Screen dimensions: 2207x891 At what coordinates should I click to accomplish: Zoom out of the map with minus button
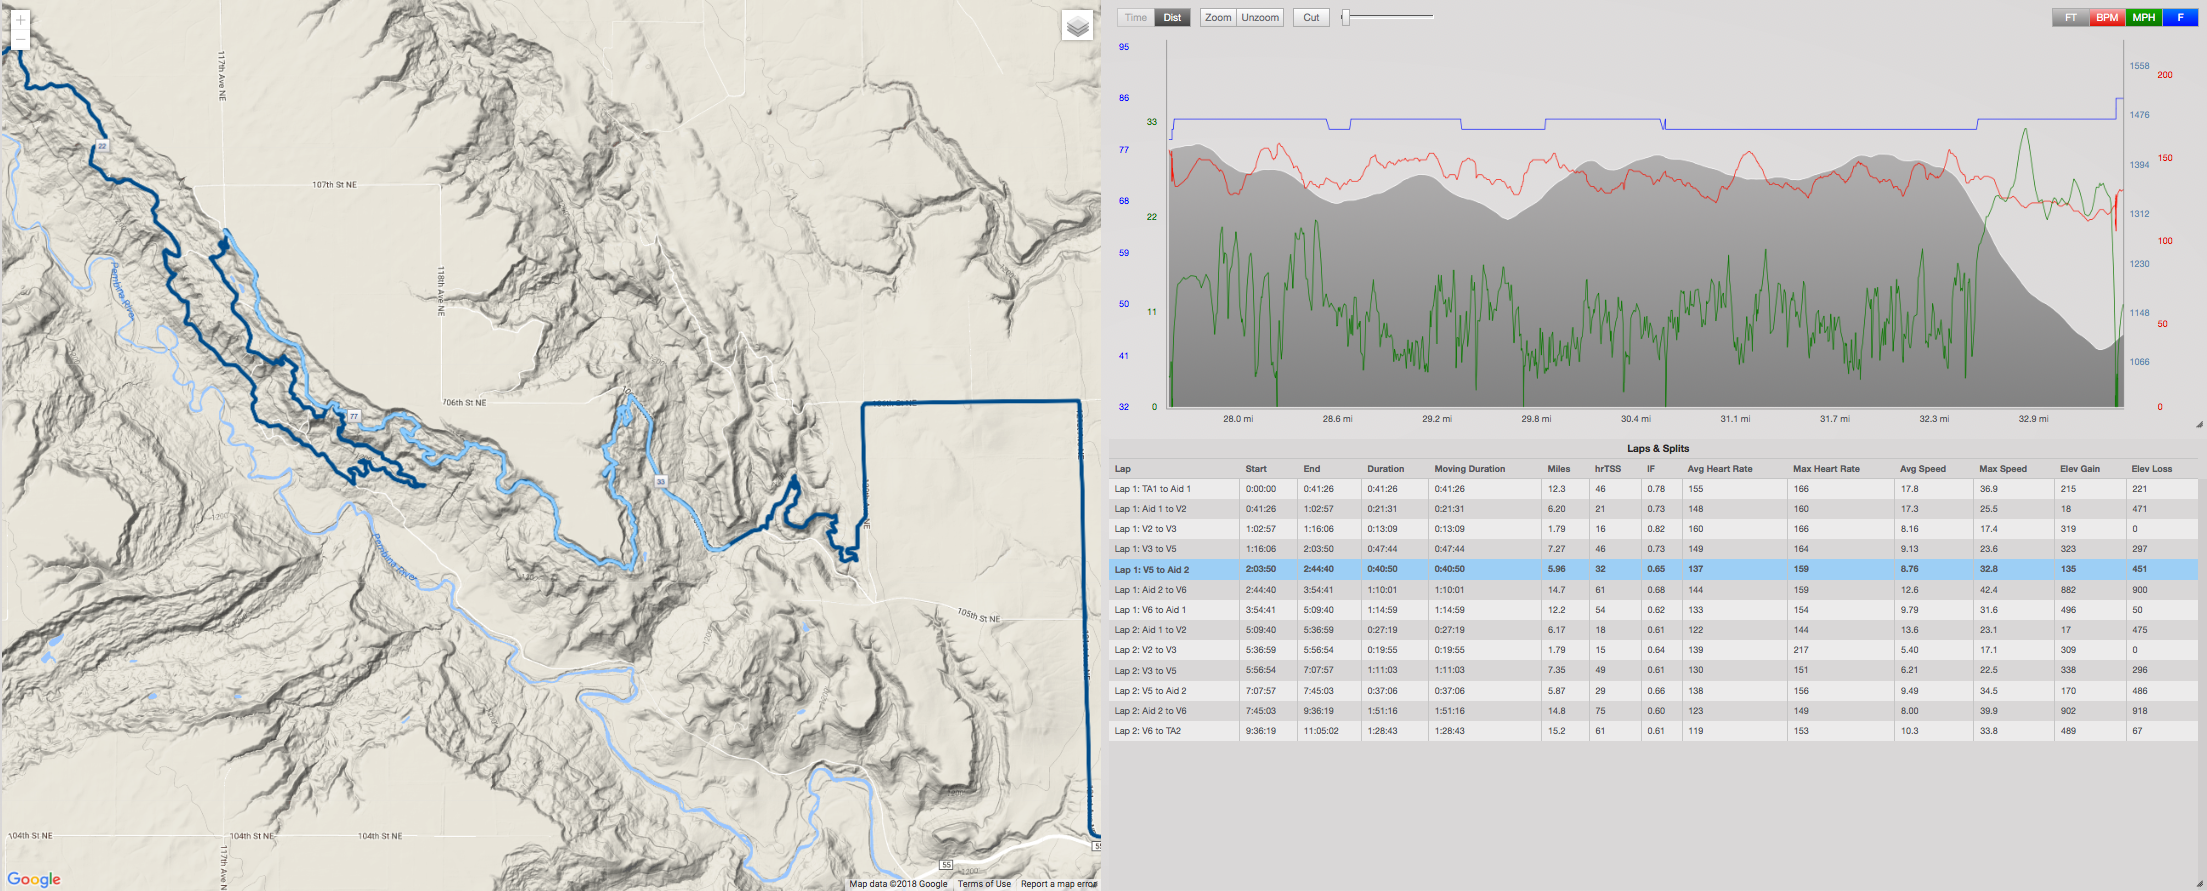(20, 40)
